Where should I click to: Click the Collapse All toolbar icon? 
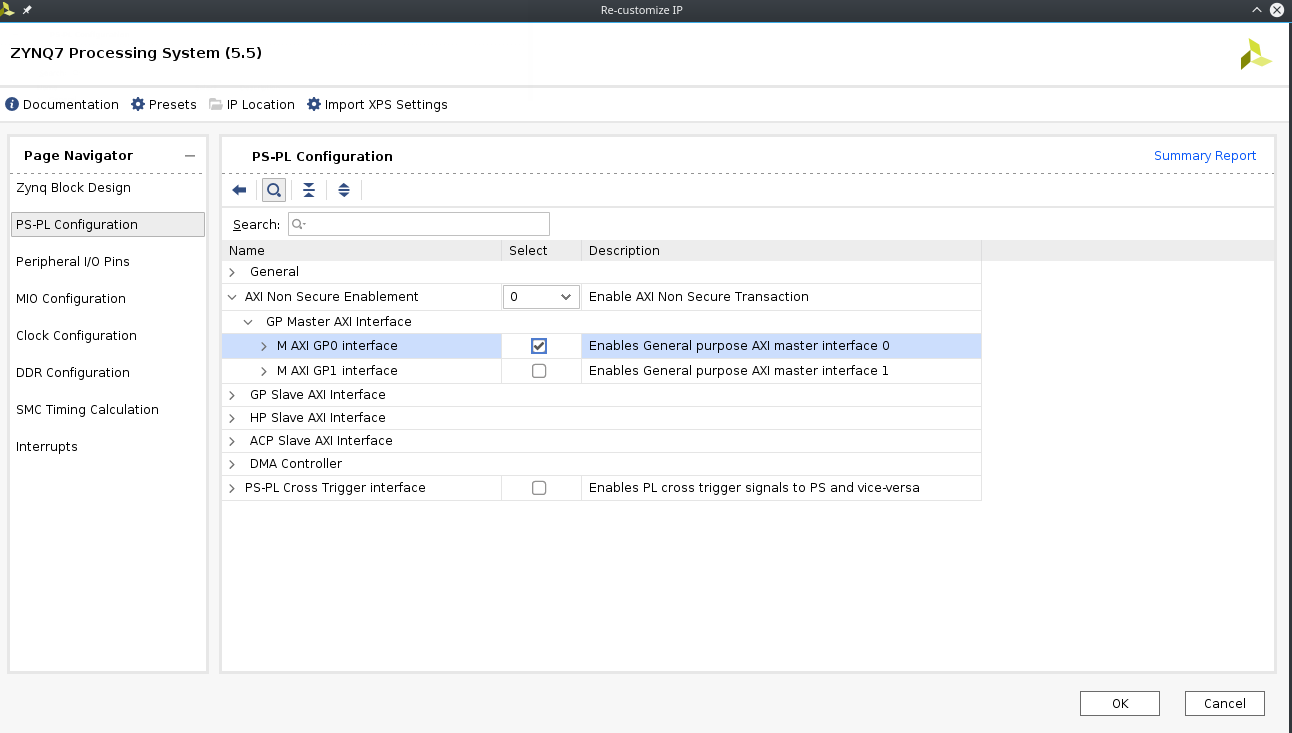point(309,190)
